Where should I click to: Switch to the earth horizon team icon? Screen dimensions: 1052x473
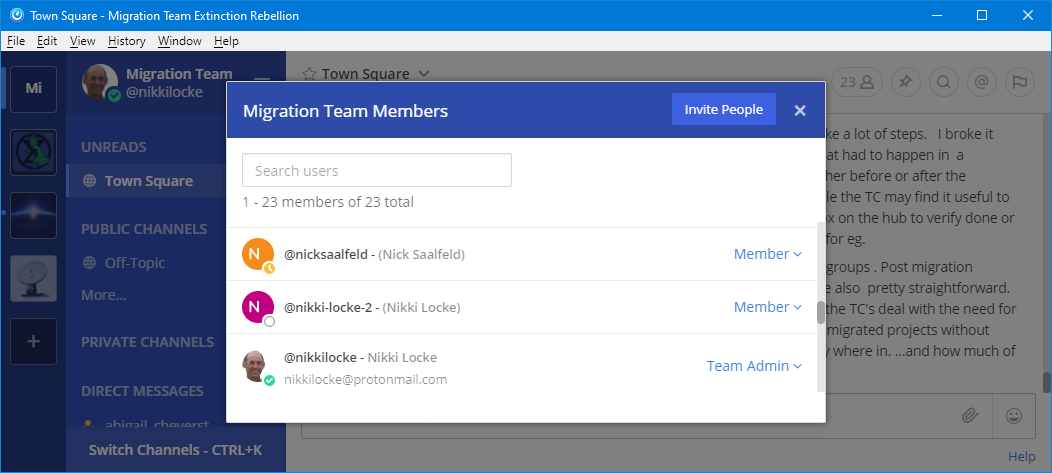(33, 215)
